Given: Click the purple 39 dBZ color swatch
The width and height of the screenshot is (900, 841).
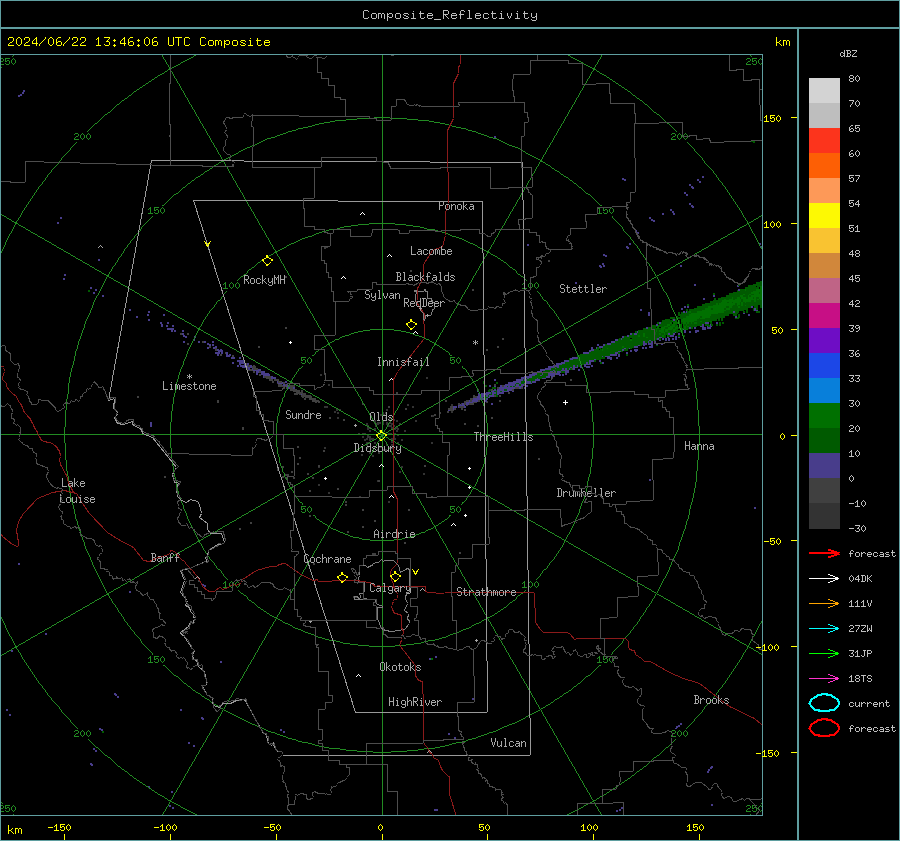Looking at the screenshot, I should pyautogui.click(x=824, y=340).
